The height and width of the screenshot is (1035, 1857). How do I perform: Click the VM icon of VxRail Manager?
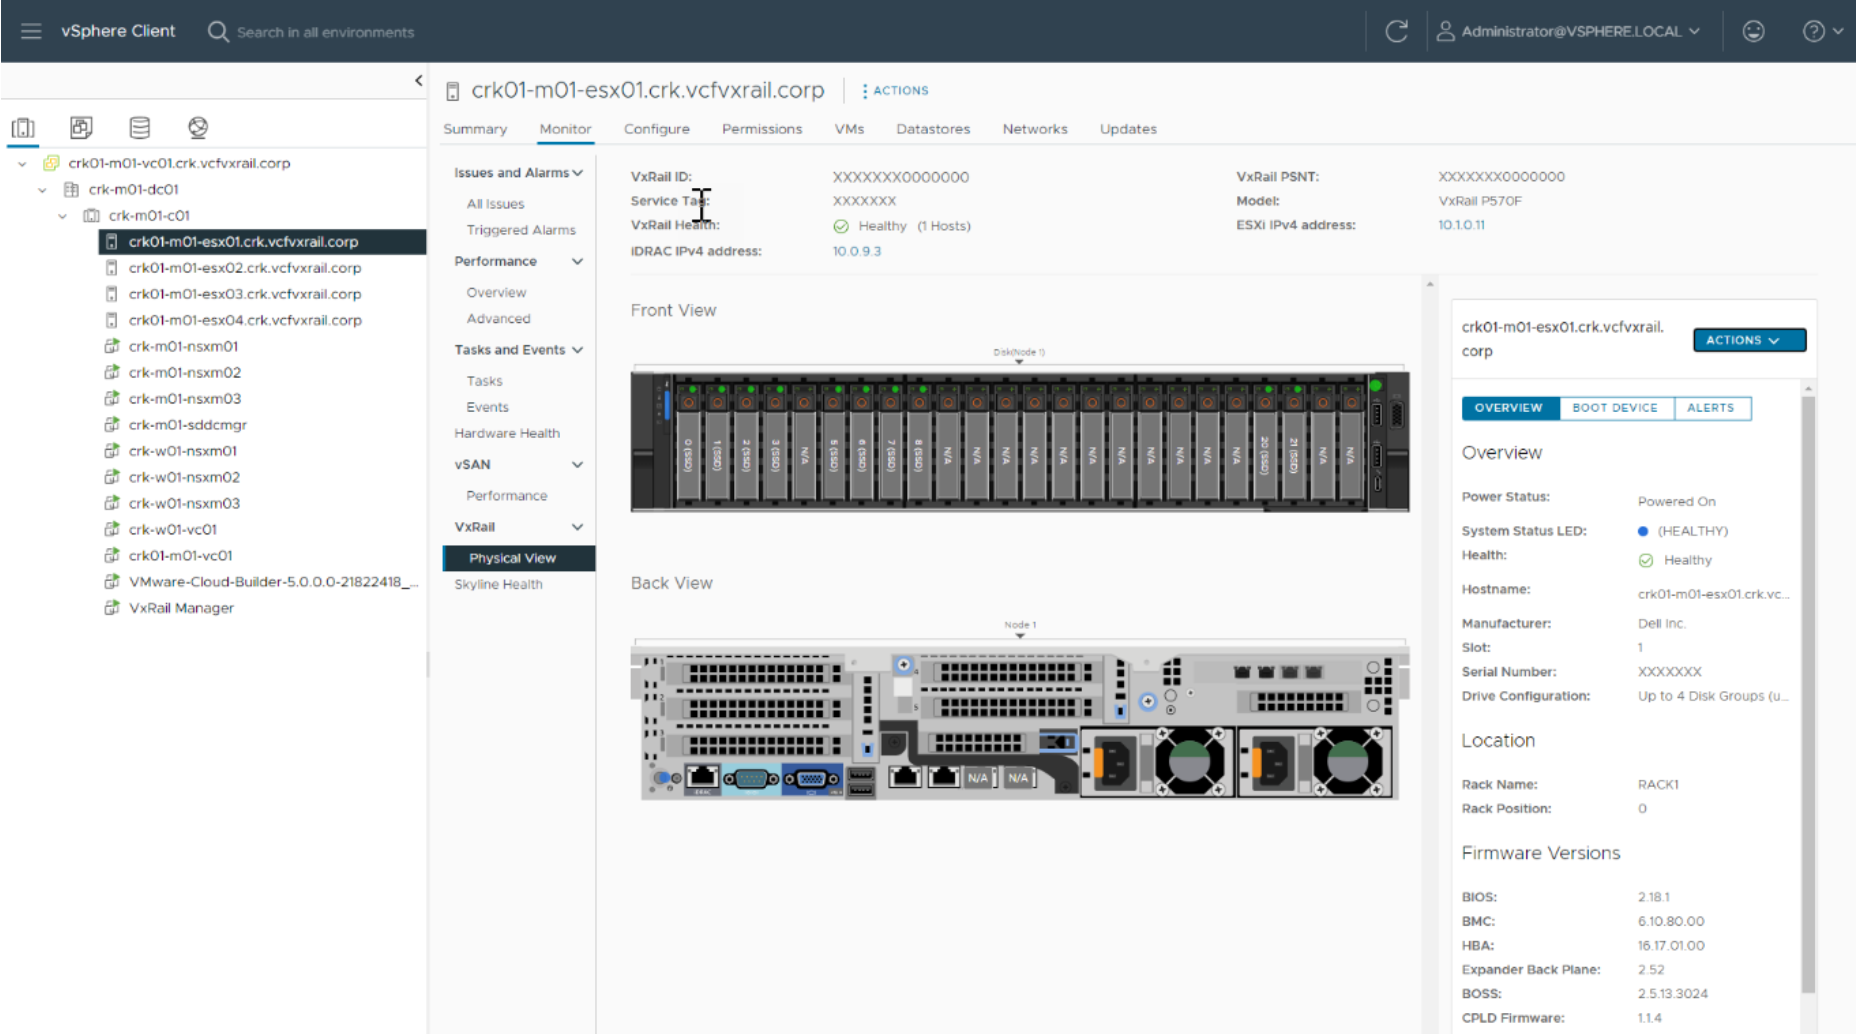[112, 607]
